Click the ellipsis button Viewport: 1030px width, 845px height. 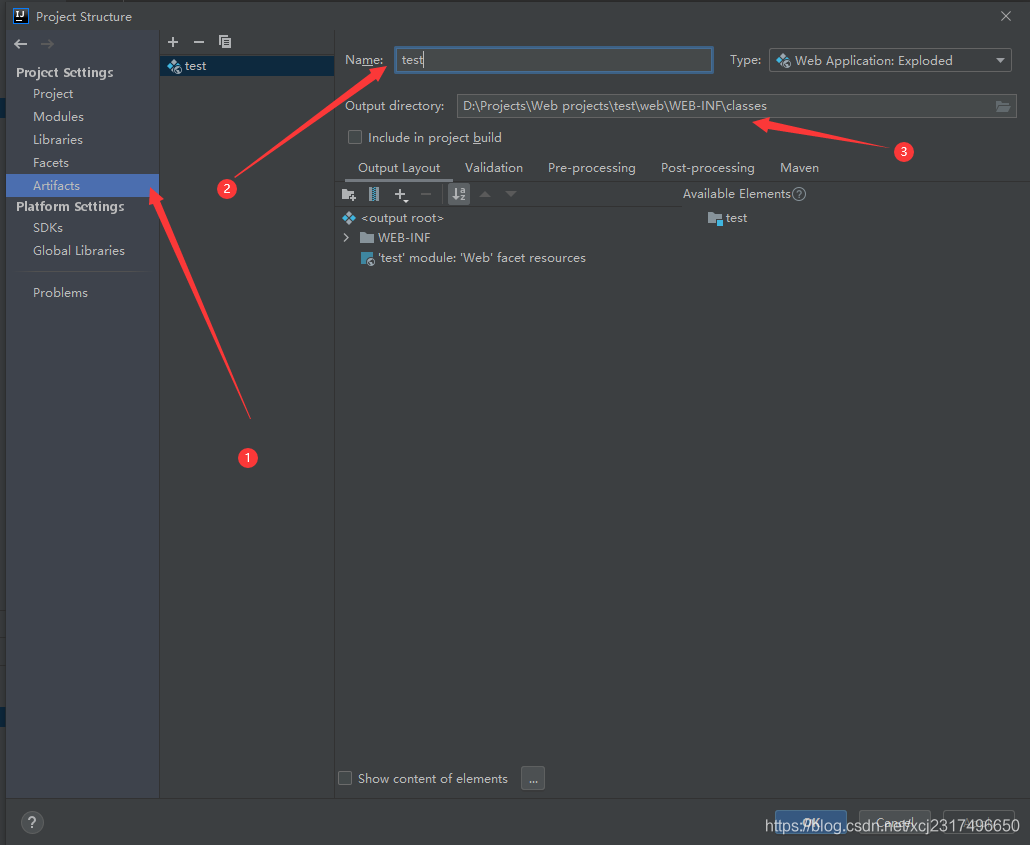click(533, 779)
